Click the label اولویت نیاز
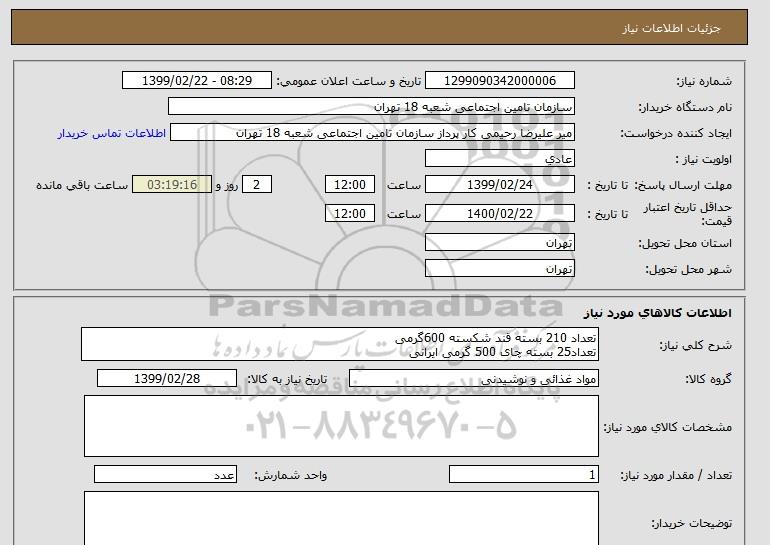This screenshot has height=545, width=770. [704, 159]
